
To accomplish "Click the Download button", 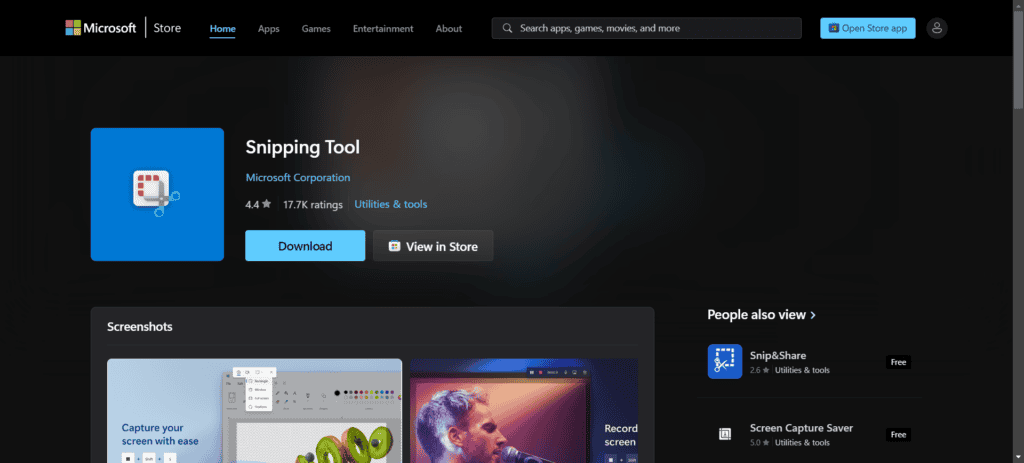I will pos(305,246).
